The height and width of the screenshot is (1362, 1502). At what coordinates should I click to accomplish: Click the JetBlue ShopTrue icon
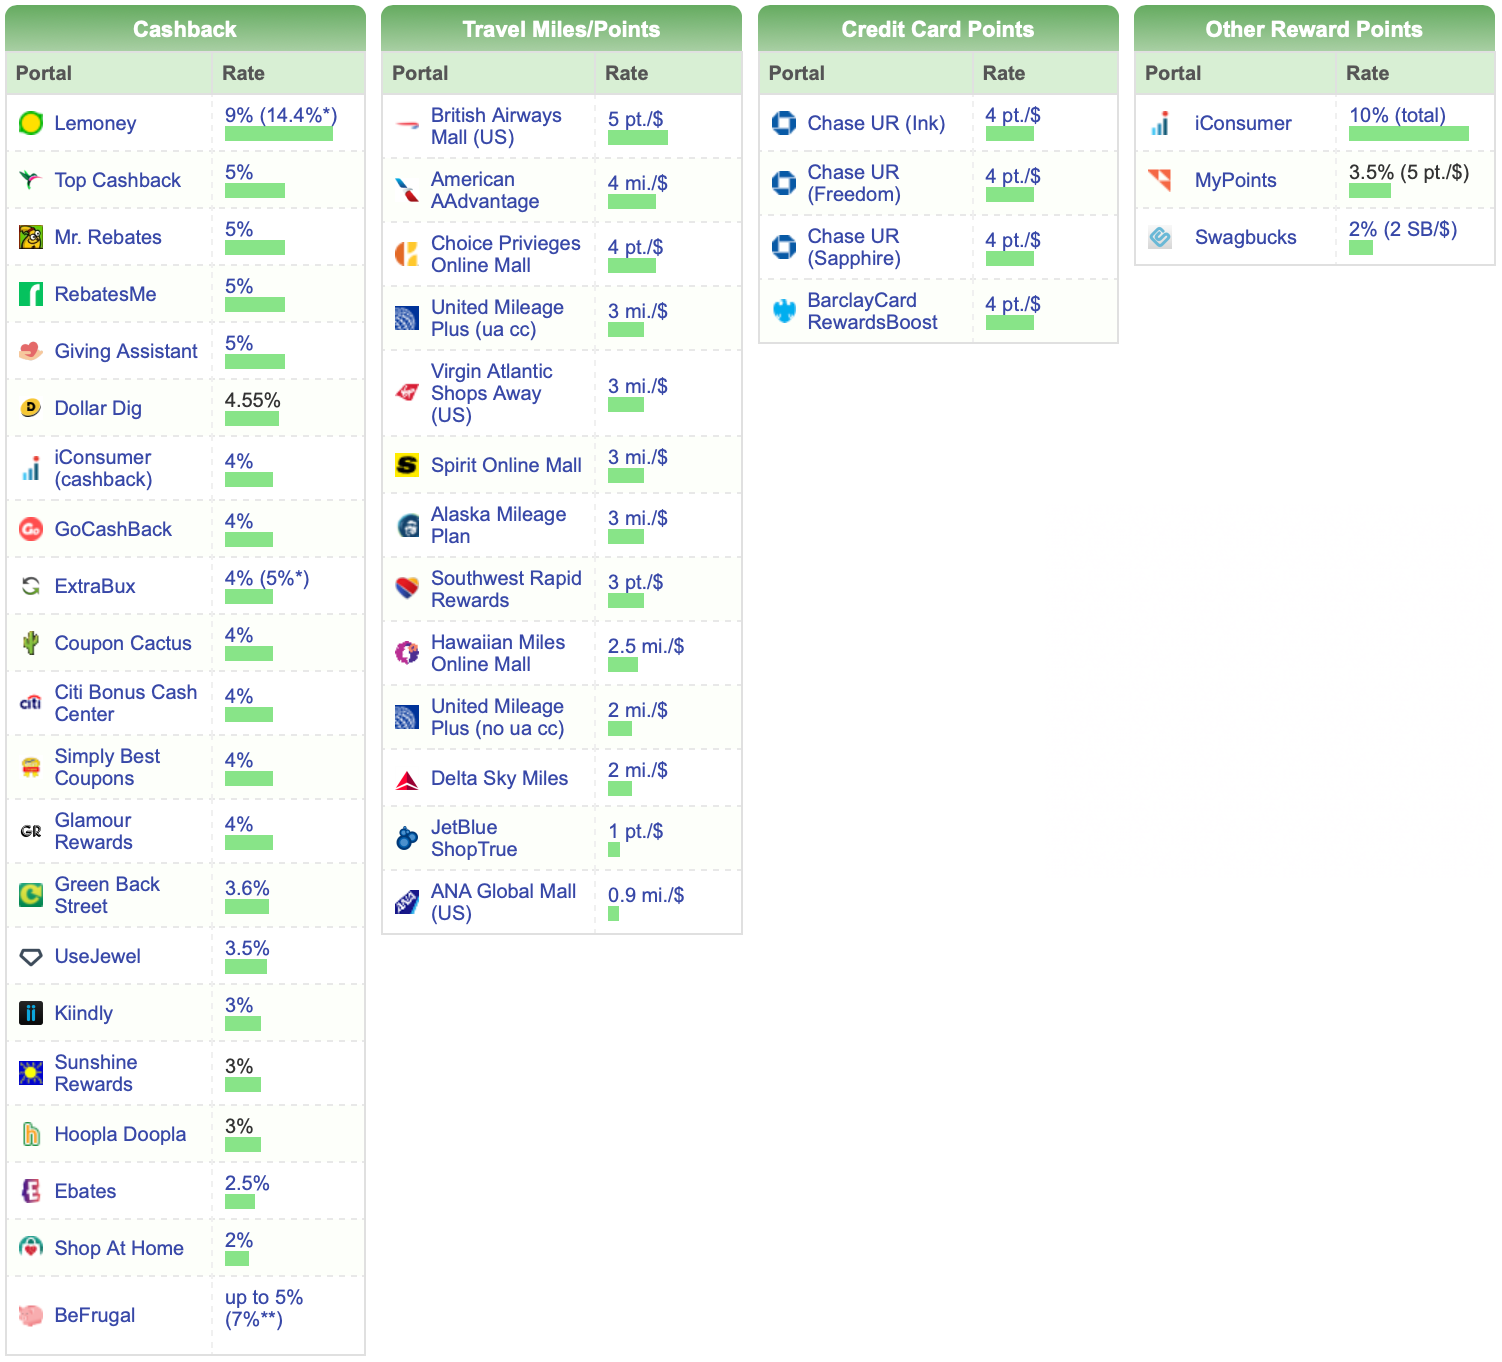pos(407,838)
